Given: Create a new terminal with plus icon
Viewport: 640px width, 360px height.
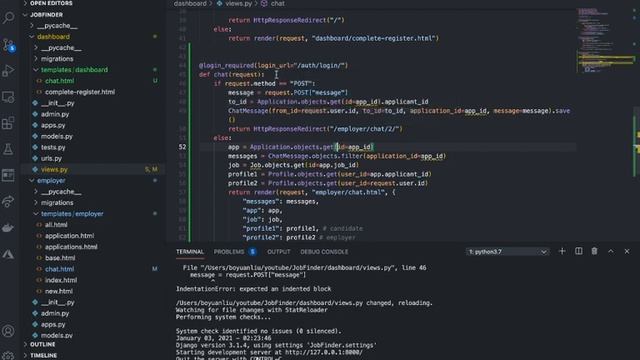Looking at the screenshot, I should click(x=562, y=251).
